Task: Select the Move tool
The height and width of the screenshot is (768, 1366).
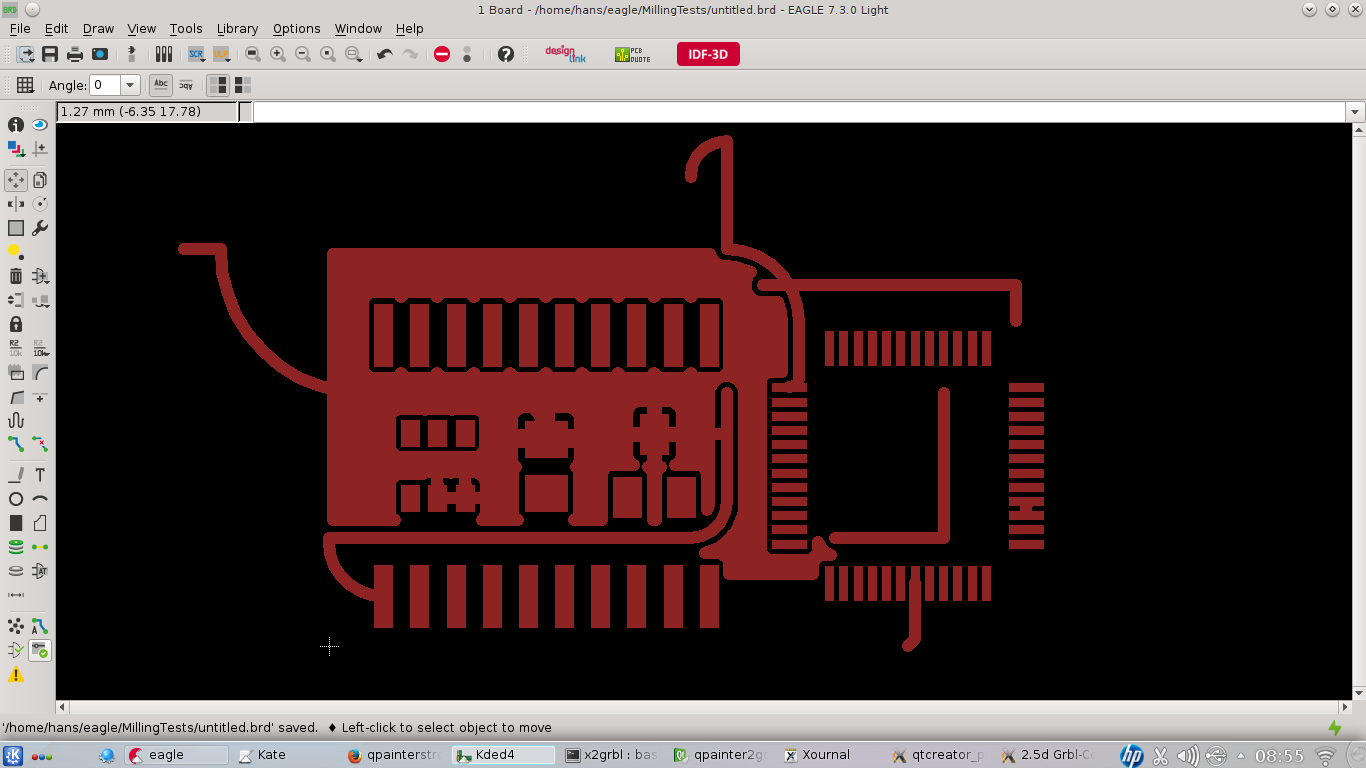Action: click(x=16, y=180)
